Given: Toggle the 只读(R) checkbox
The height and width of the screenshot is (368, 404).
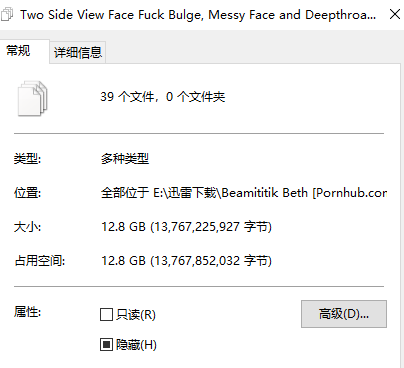Looking at the screenshot, I should tap(106, 314).
